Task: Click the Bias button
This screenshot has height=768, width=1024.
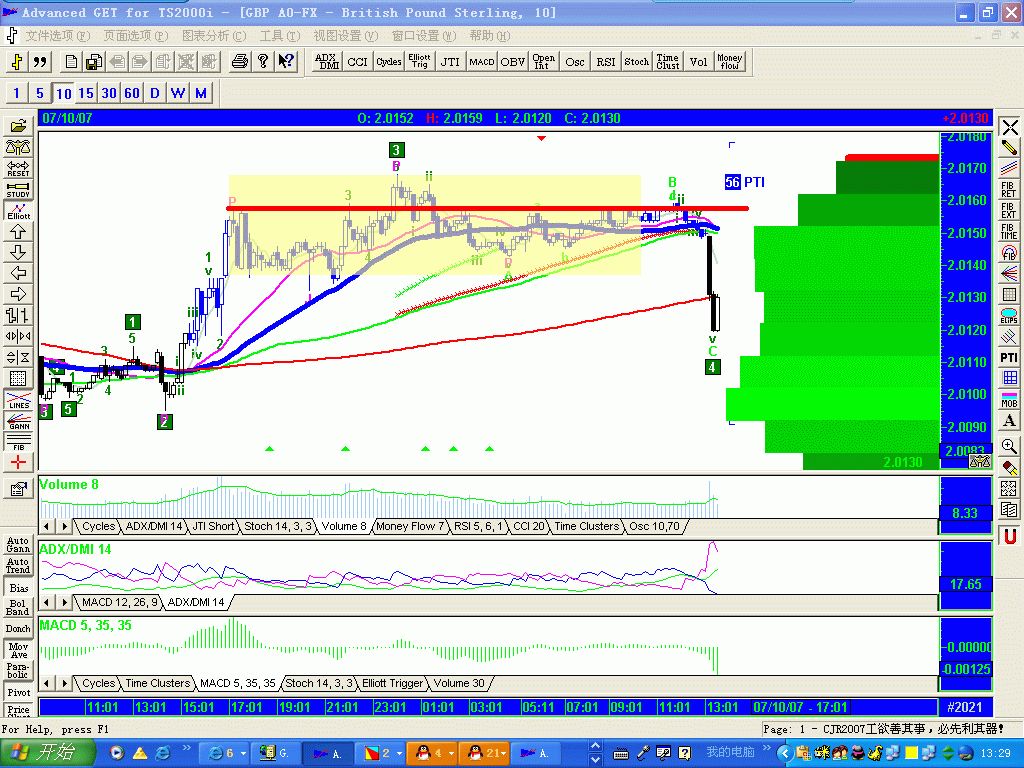Action: [x=18, y=588]
